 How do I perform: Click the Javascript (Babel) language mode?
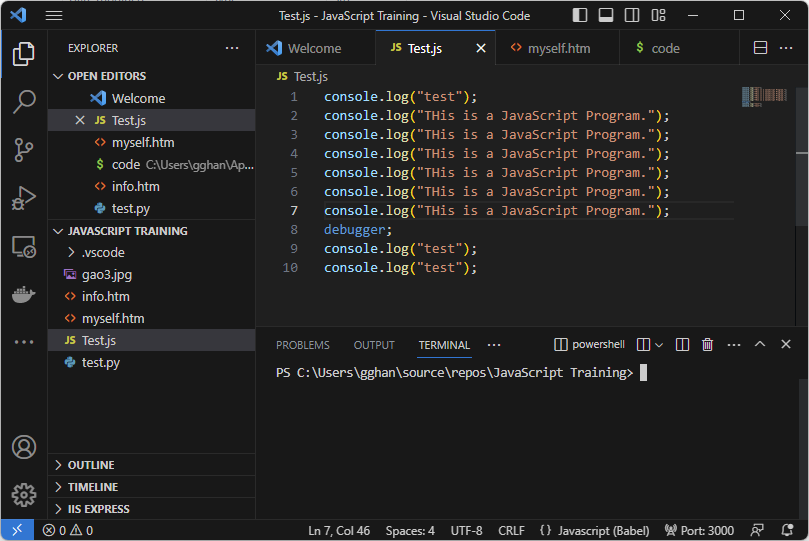594,531
